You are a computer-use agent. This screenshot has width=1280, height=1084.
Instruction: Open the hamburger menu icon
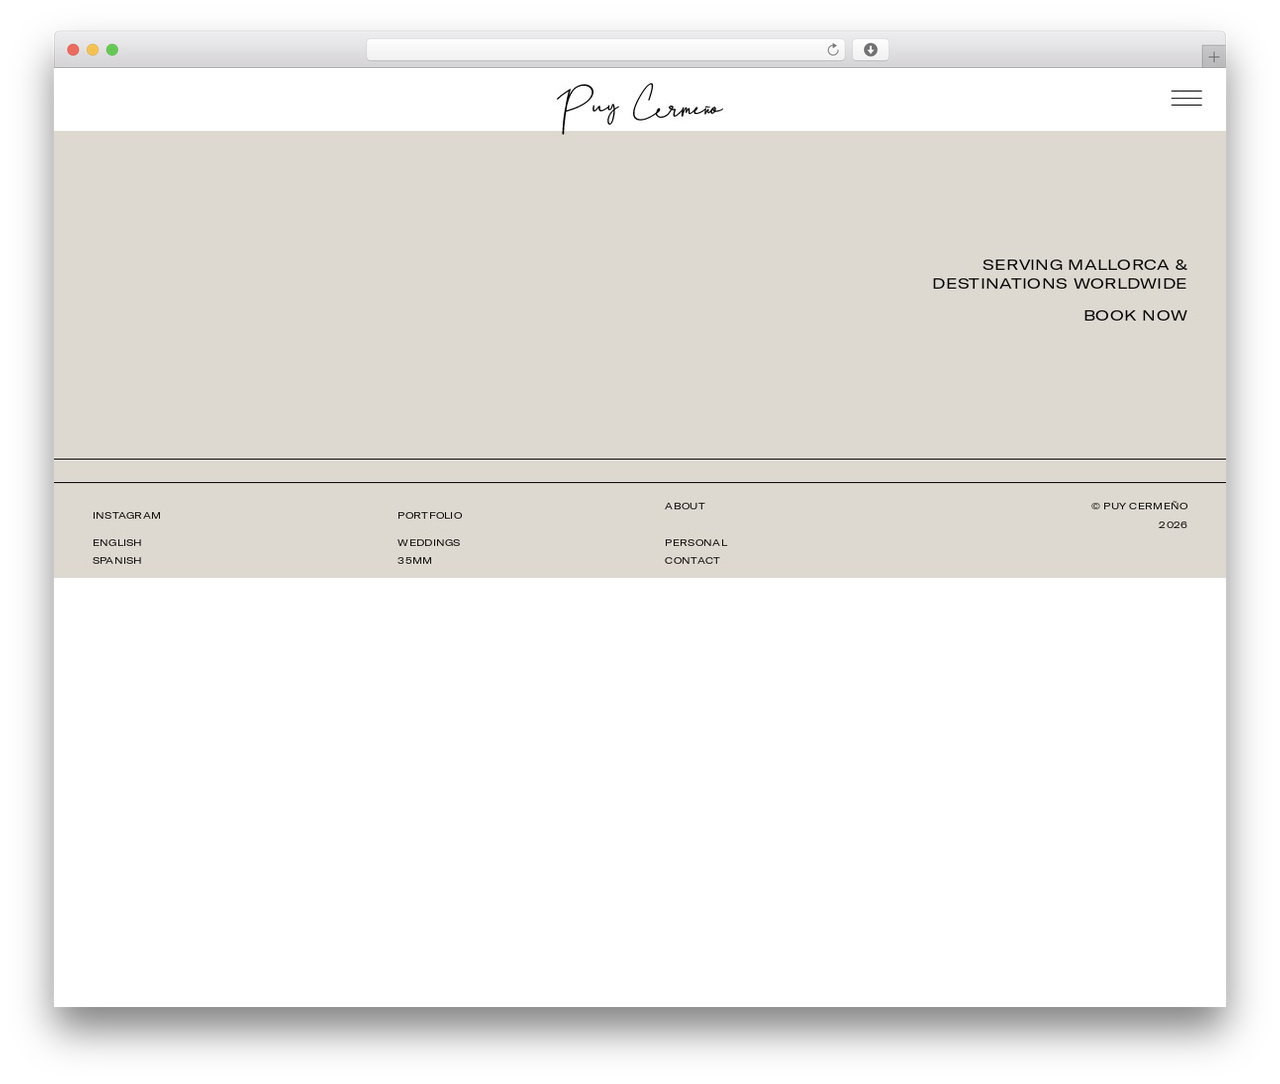tap(1186, 98)
